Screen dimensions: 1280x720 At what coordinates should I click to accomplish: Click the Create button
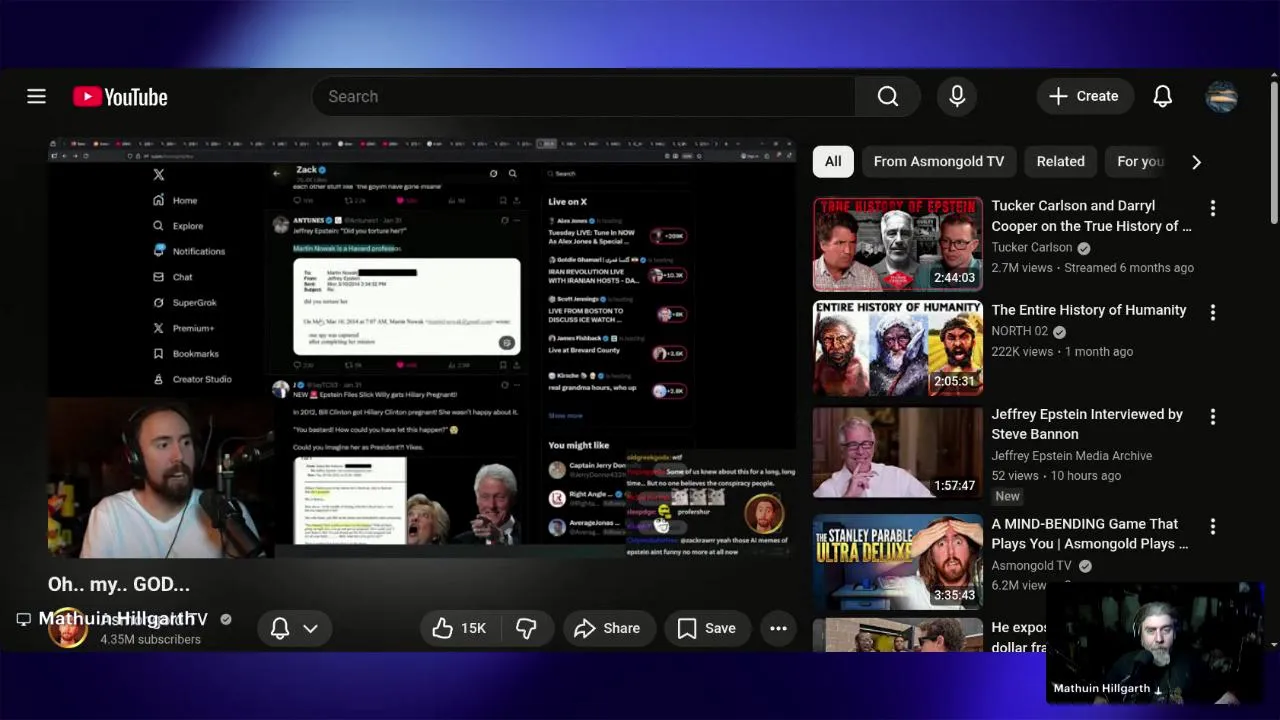tap(1085, 96)
